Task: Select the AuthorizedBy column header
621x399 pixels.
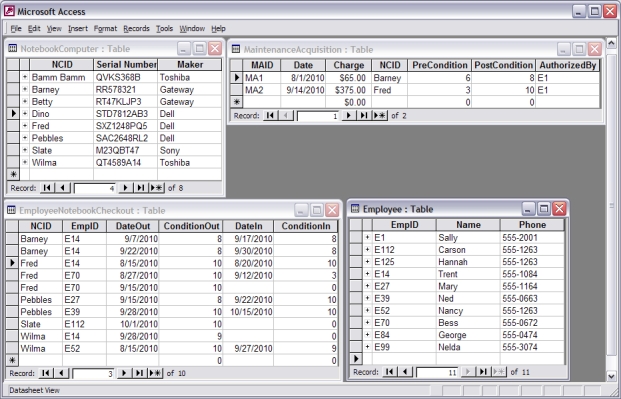Action: (x=568, y=65)
